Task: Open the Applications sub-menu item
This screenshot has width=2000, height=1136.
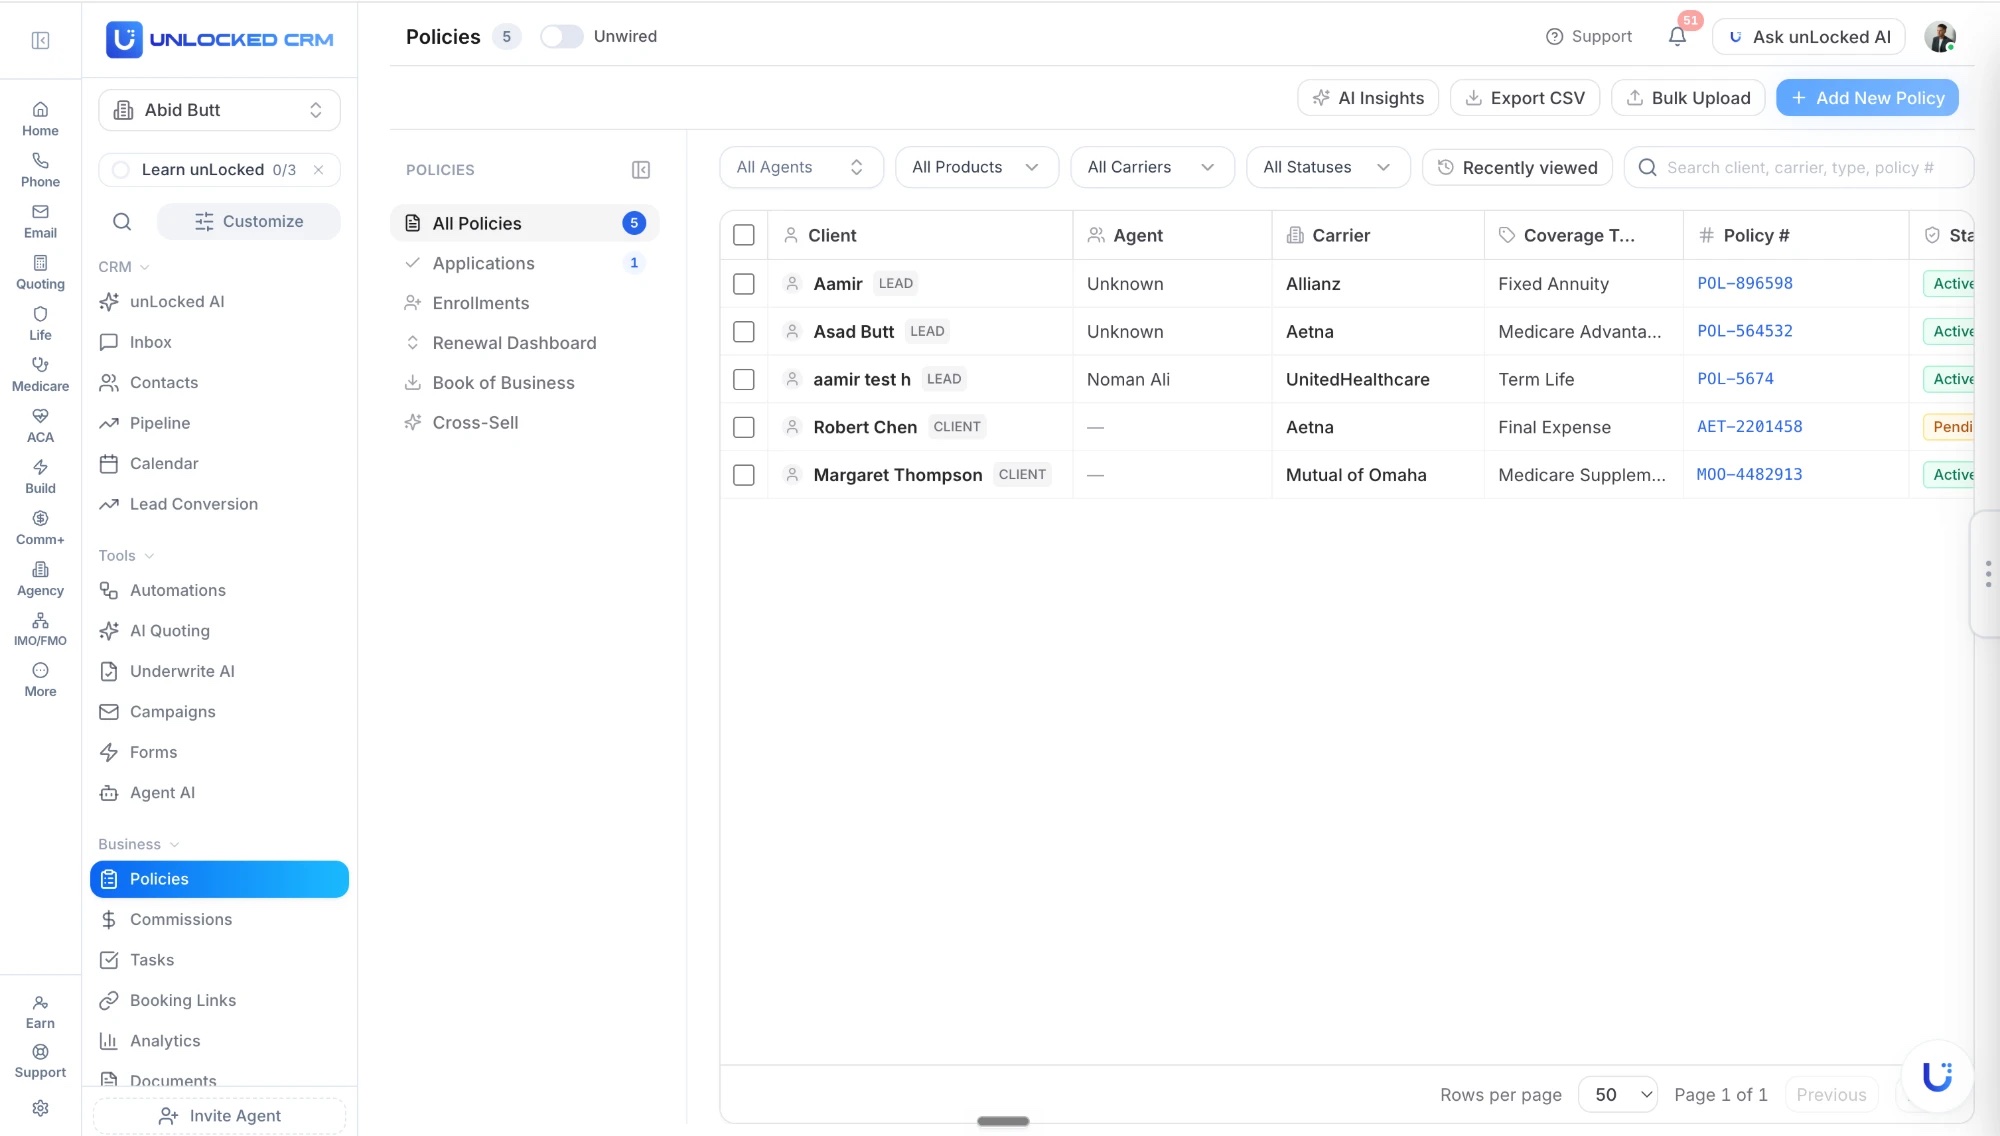Action: tap(524, 263)
